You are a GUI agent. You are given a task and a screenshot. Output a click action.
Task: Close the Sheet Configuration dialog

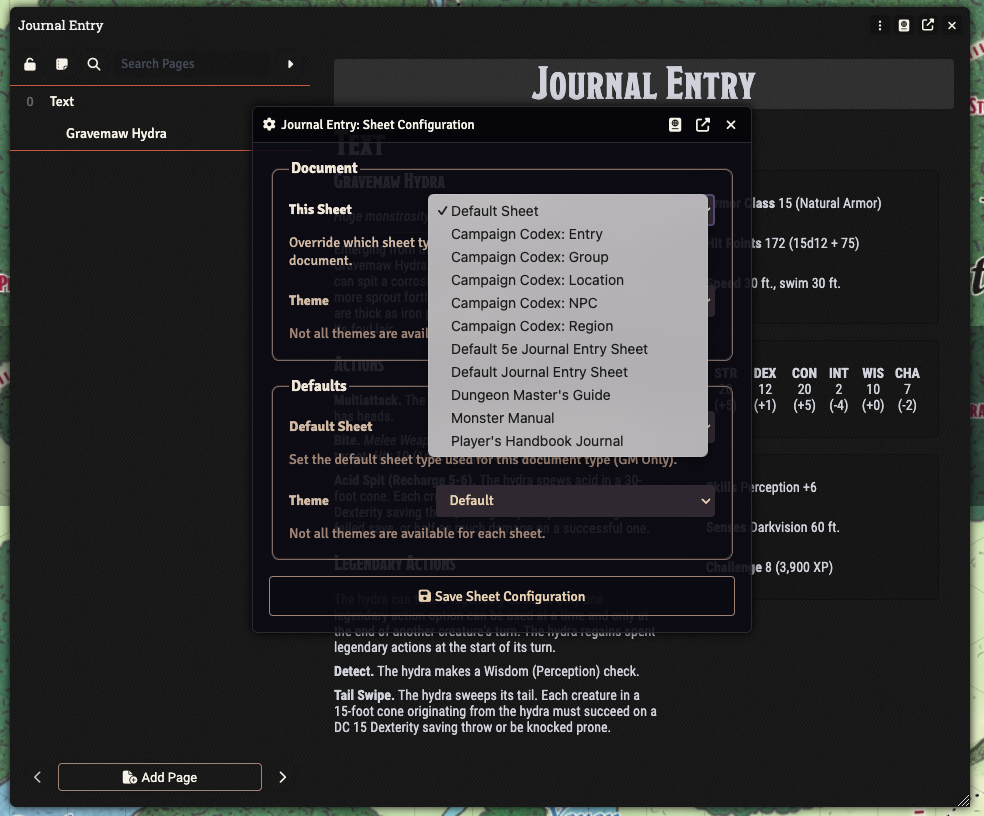tap(731, 125)
